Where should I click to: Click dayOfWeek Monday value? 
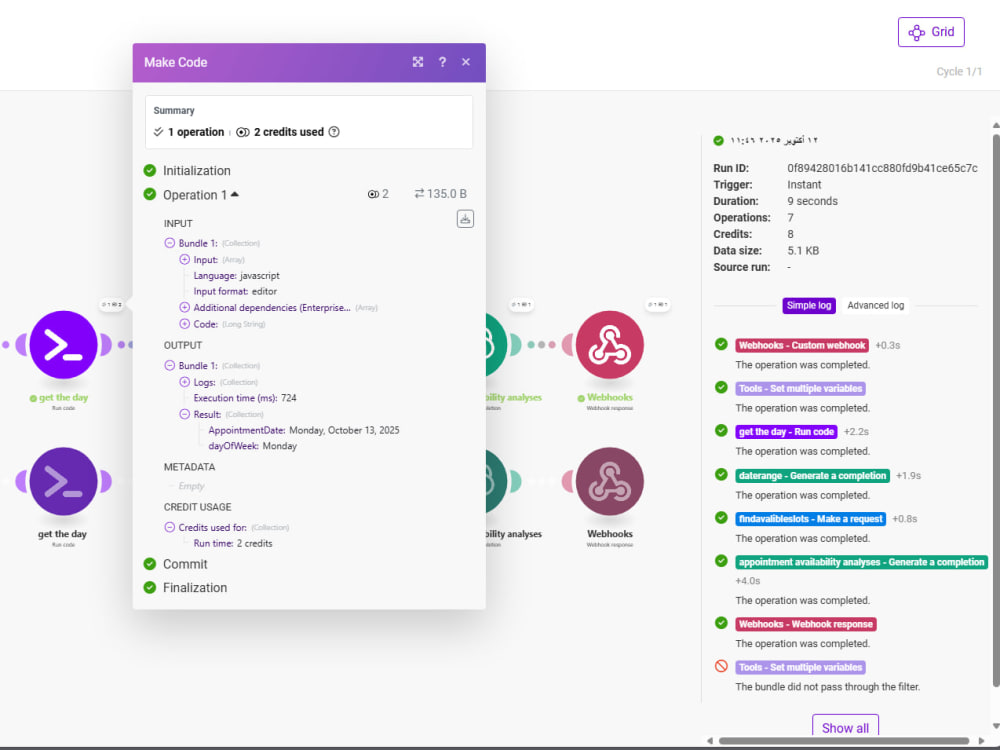[279, 446]
